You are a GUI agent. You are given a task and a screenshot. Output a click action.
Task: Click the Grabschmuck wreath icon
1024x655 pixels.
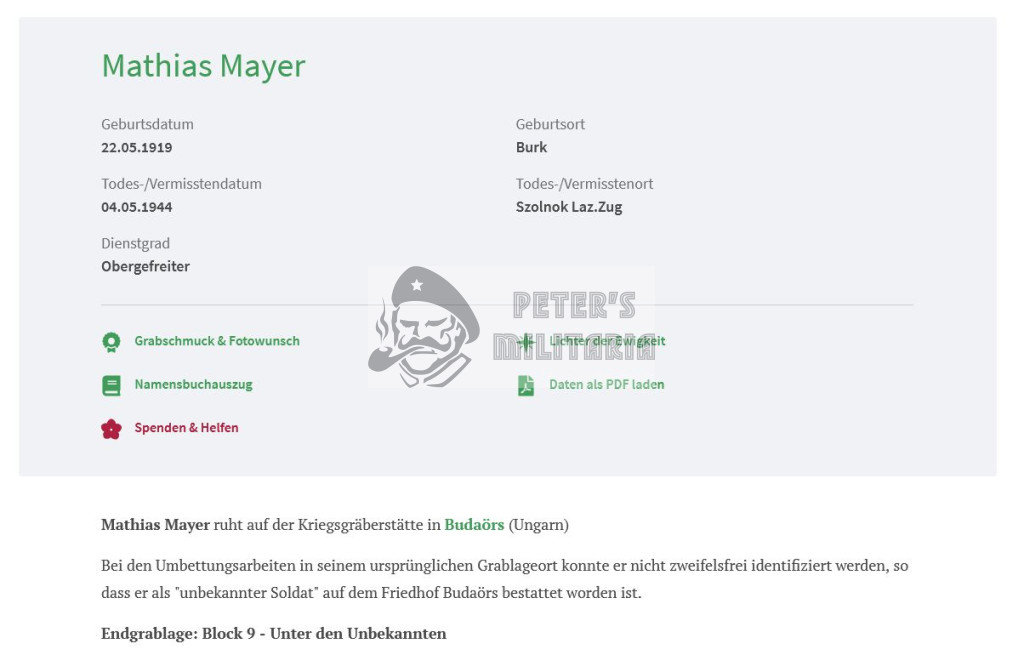112,342
